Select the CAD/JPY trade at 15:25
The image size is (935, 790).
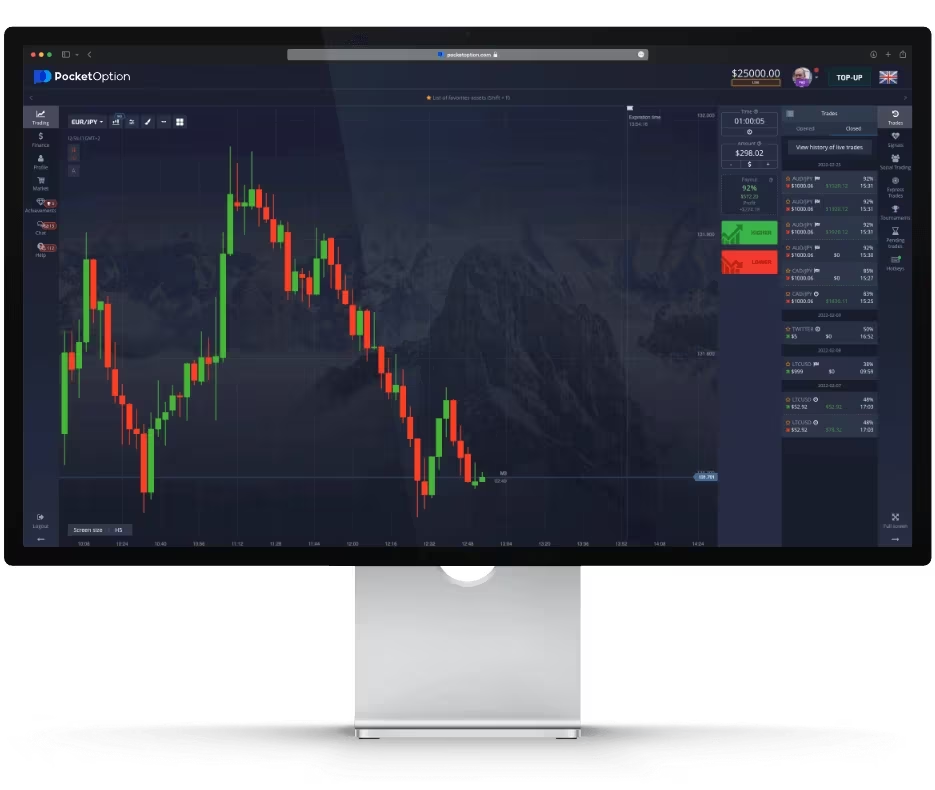tap(829, 298)
